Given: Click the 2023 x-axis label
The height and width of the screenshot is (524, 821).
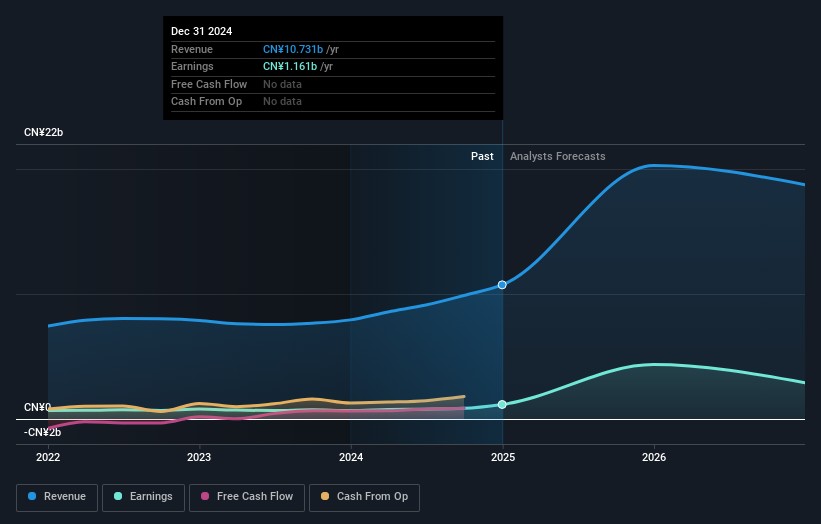Looking at the screenshot, I should pos(199,457).
